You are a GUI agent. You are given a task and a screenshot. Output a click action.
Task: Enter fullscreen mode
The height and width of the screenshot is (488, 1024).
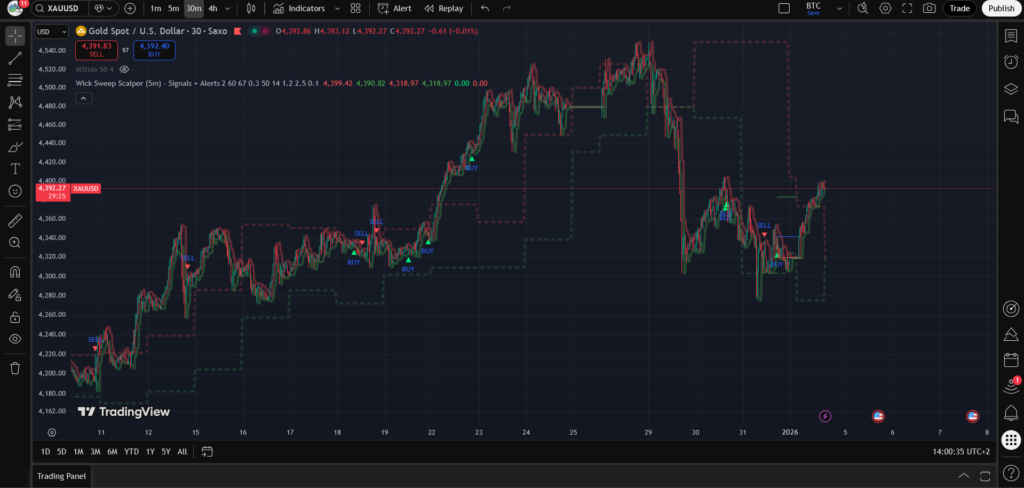tap(907, 8)
